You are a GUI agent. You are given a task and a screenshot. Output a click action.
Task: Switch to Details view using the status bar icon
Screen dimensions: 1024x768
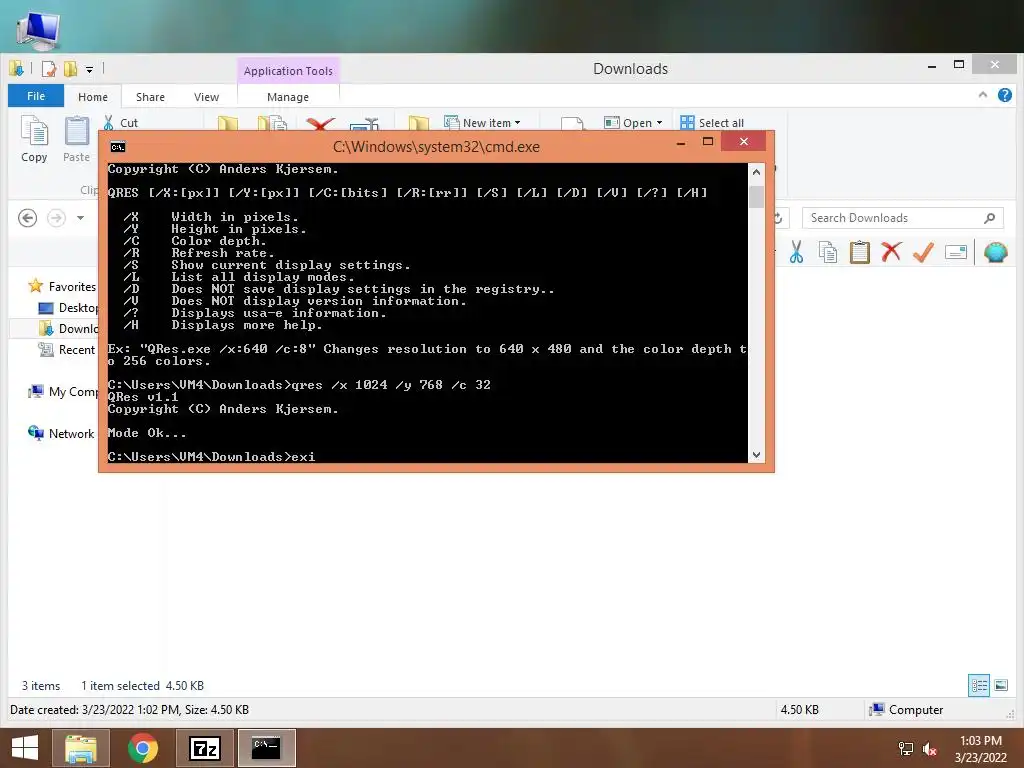(979, 685)
